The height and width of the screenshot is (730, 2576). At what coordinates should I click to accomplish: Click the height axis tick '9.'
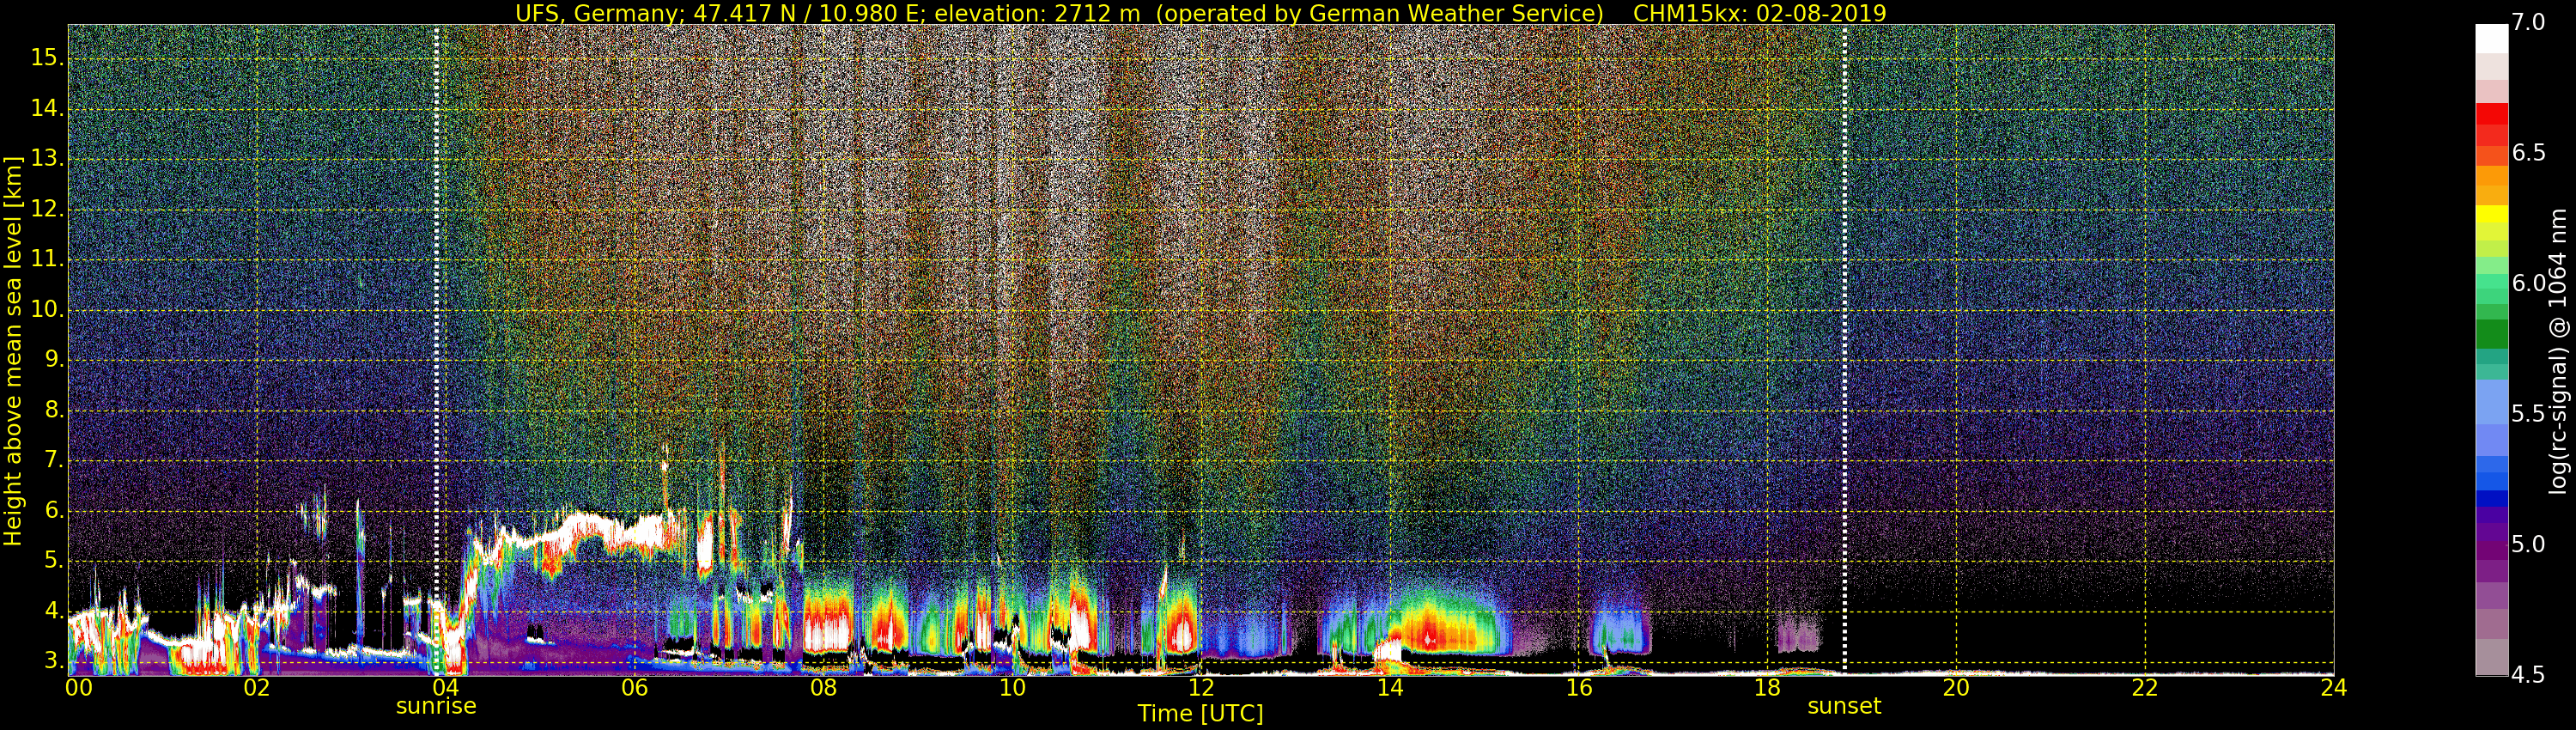click(53, 360)
